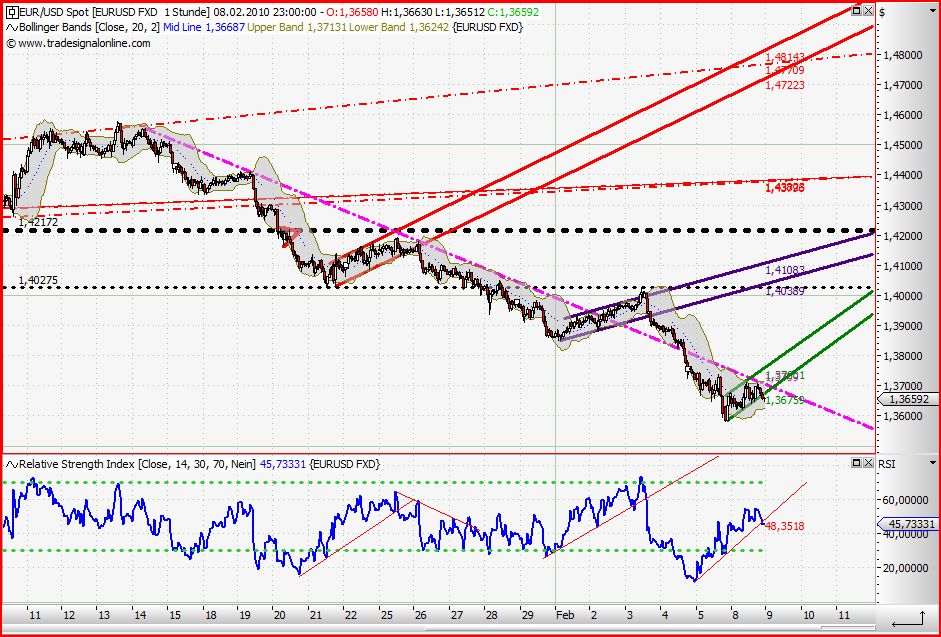The height and width of the screenshot is (637, 941).
Task: Click the maximize square on the RSI panel
Action: (857, 463)
